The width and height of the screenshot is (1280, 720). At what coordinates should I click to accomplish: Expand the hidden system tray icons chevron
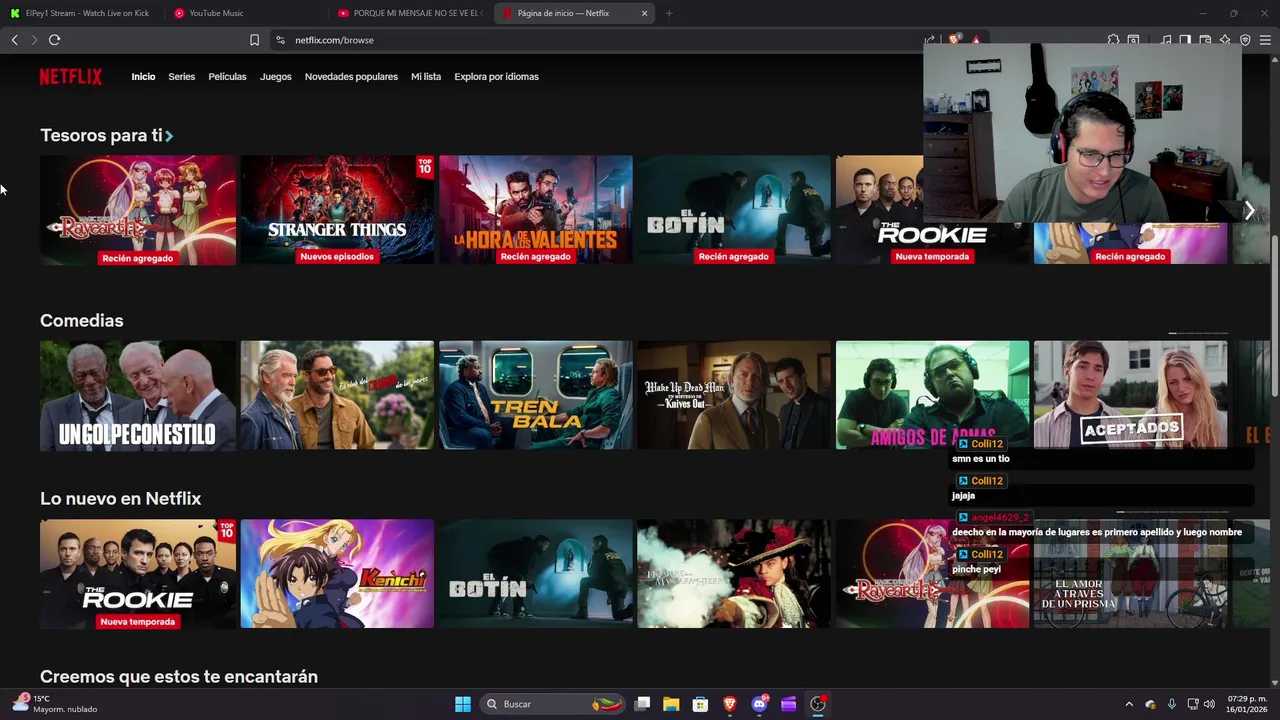[x=1129, y=704]
